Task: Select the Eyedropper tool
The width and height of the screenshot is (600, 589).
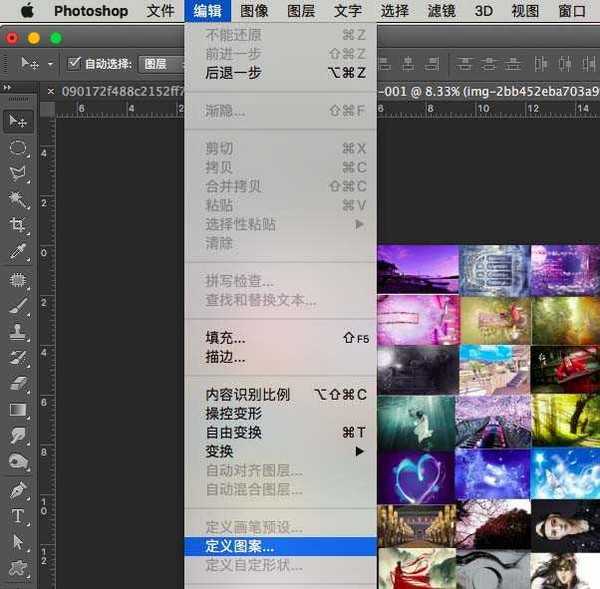Action: pos(18,252)
